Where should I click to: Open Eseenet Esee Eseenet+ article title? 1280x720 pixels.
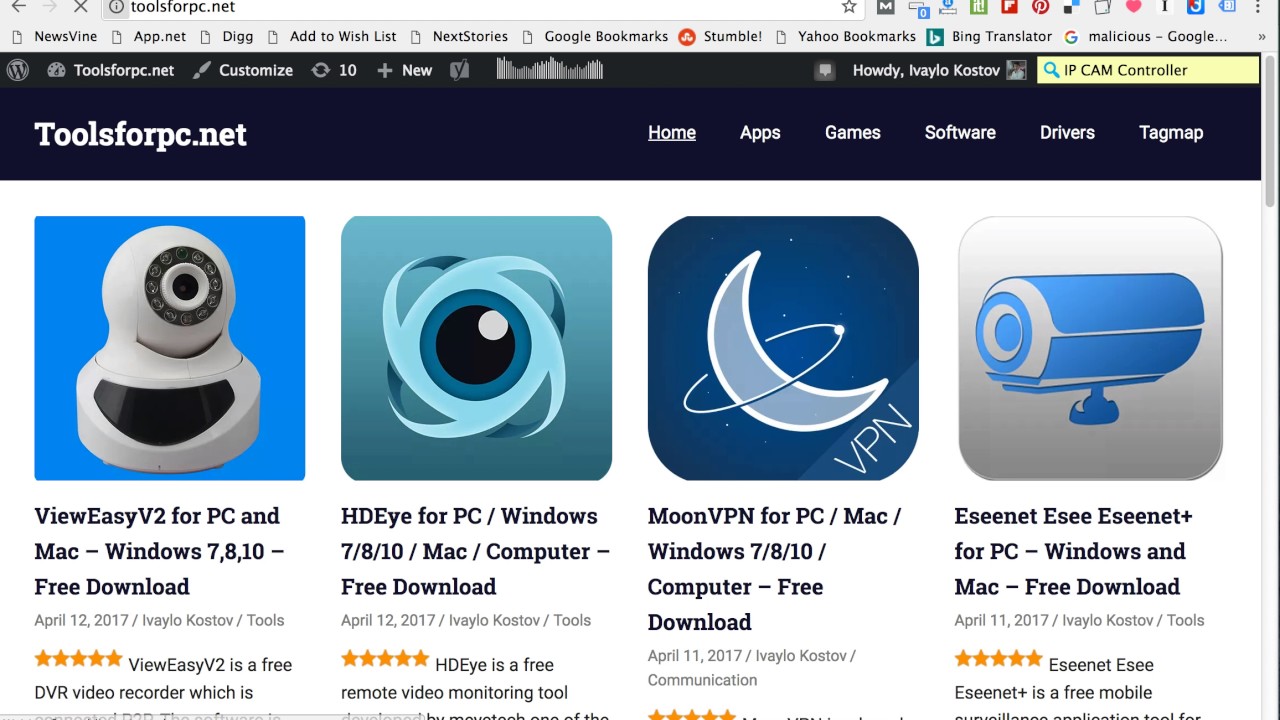coord(1074,551)
